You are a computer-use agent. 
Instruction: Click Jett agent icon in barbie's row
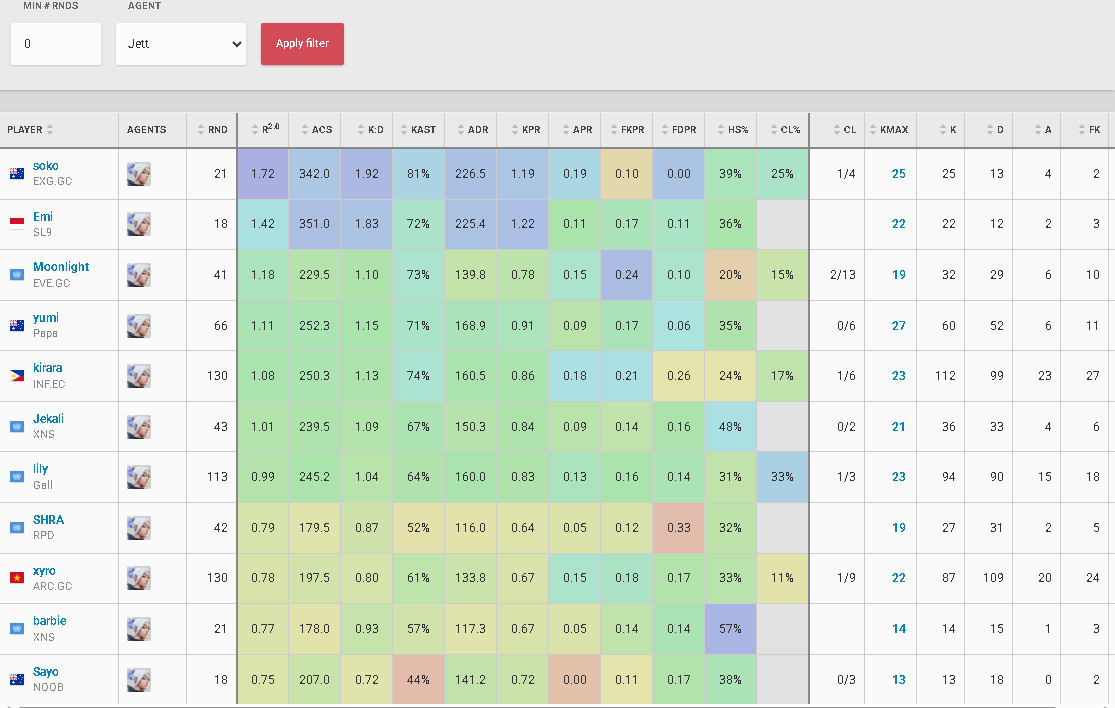[139, 628]
